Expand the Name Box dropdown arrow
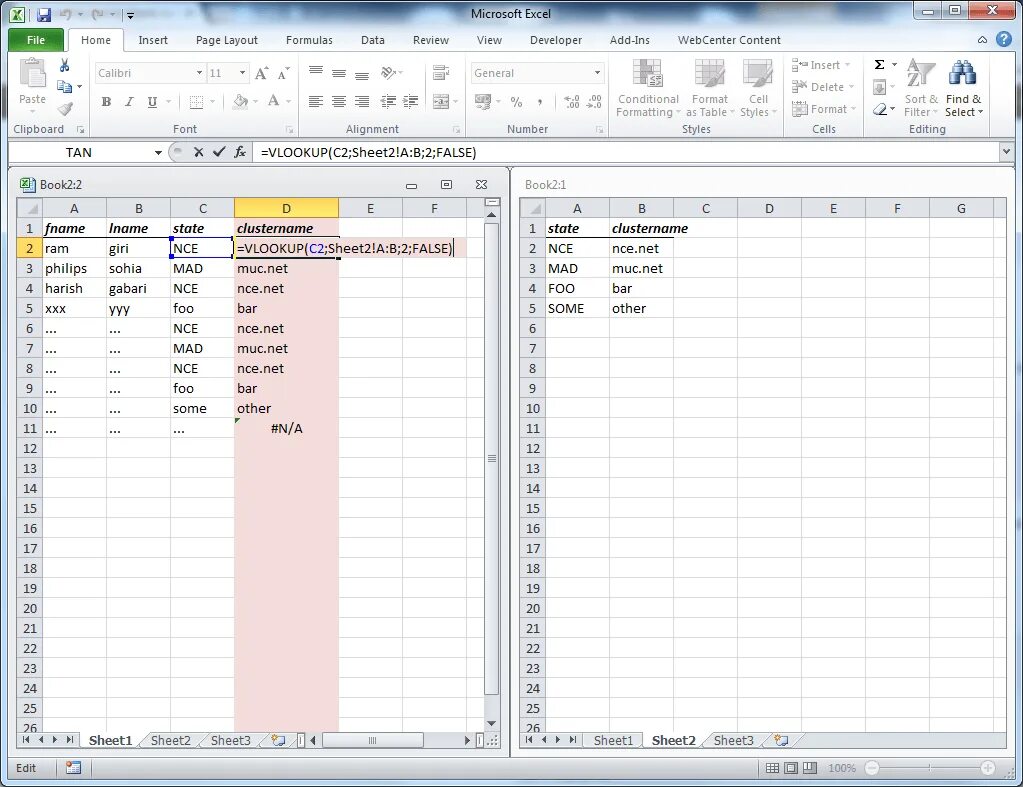 point(158,153)
